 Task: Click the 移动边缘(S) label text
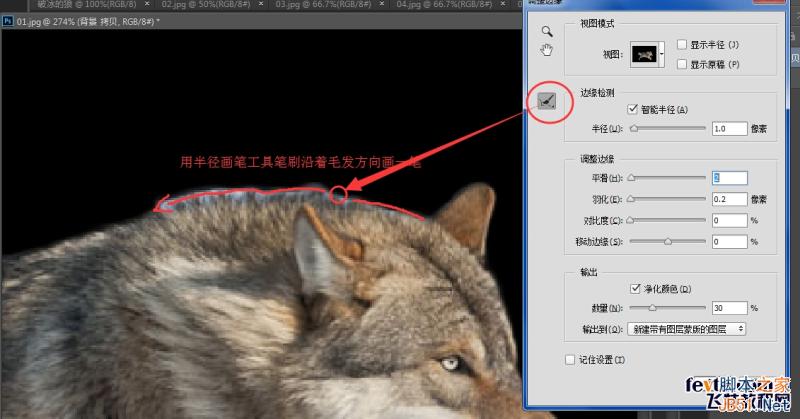599,241
